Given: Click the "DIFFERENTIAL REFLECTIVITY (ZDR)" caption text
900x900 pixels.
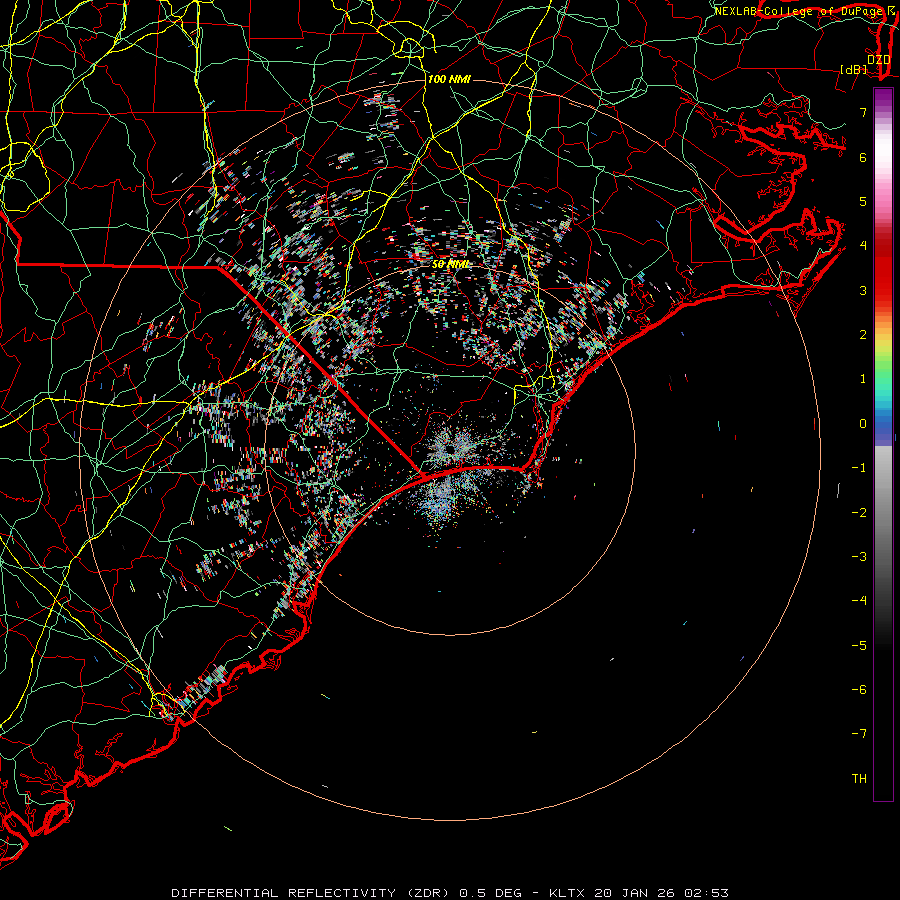Looking at the screenshot, I should point(312,893).
